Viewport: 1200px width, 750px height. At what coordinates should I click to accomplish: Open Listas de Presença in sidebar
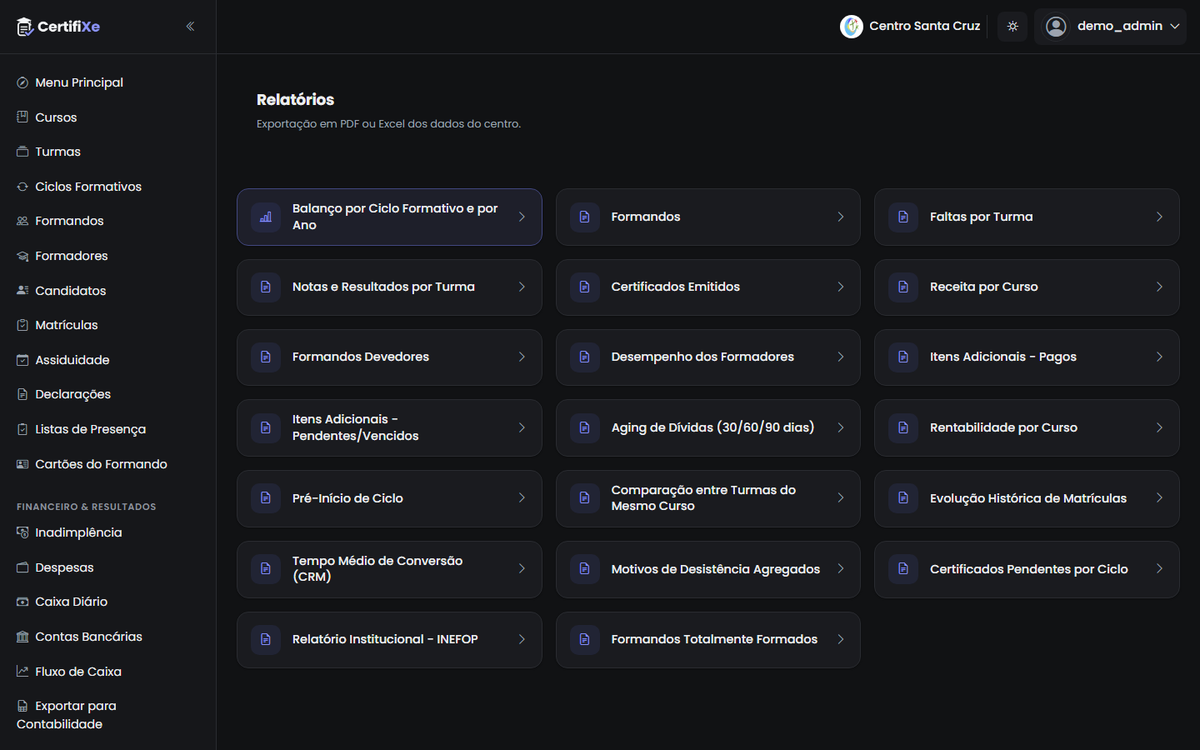pyautogui.click(x=108, y=429)
